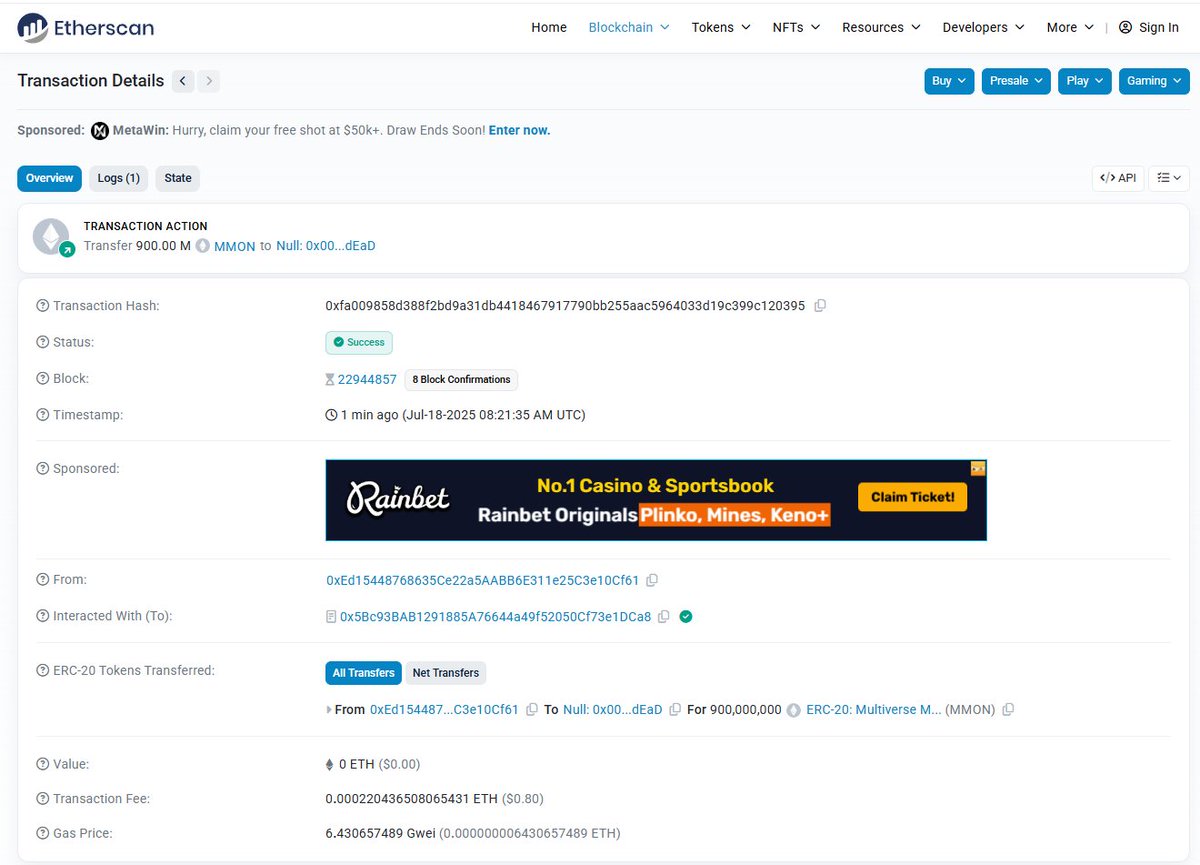Click Sign In
Viewport: 1200px width, 865px height.
(x=1148, y=28)
